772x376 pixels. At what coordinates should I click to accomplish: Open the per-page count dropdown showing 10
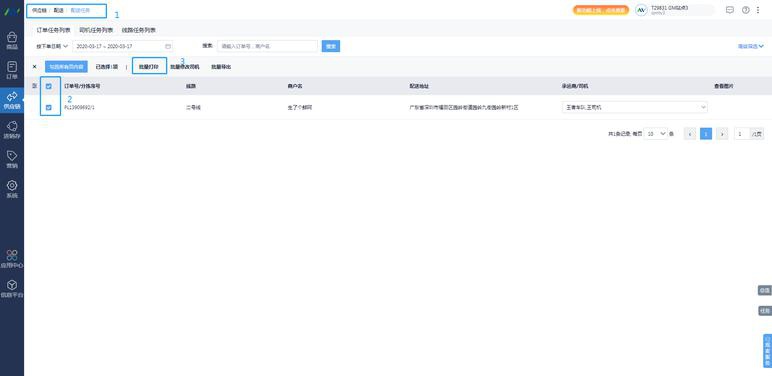[x=655, y=133]
